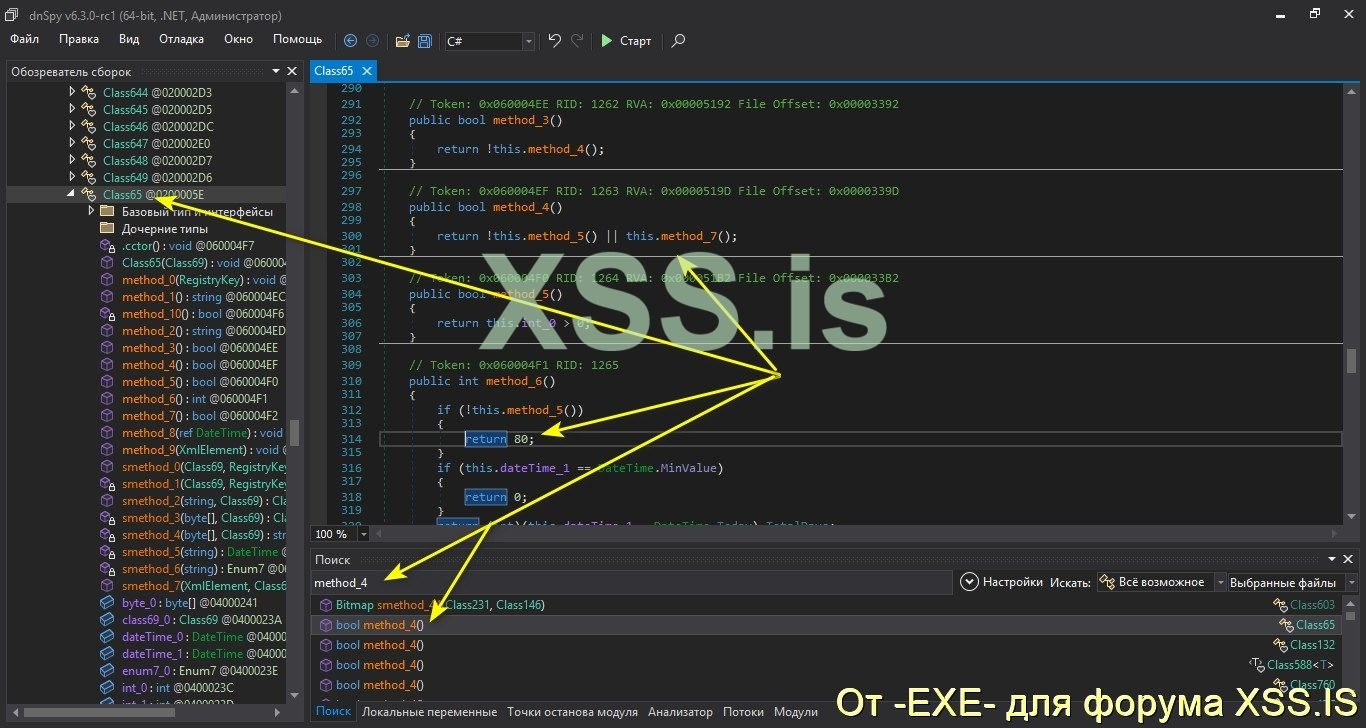
Task: Undo the last action in the toolbar
Action: (555, 41)
